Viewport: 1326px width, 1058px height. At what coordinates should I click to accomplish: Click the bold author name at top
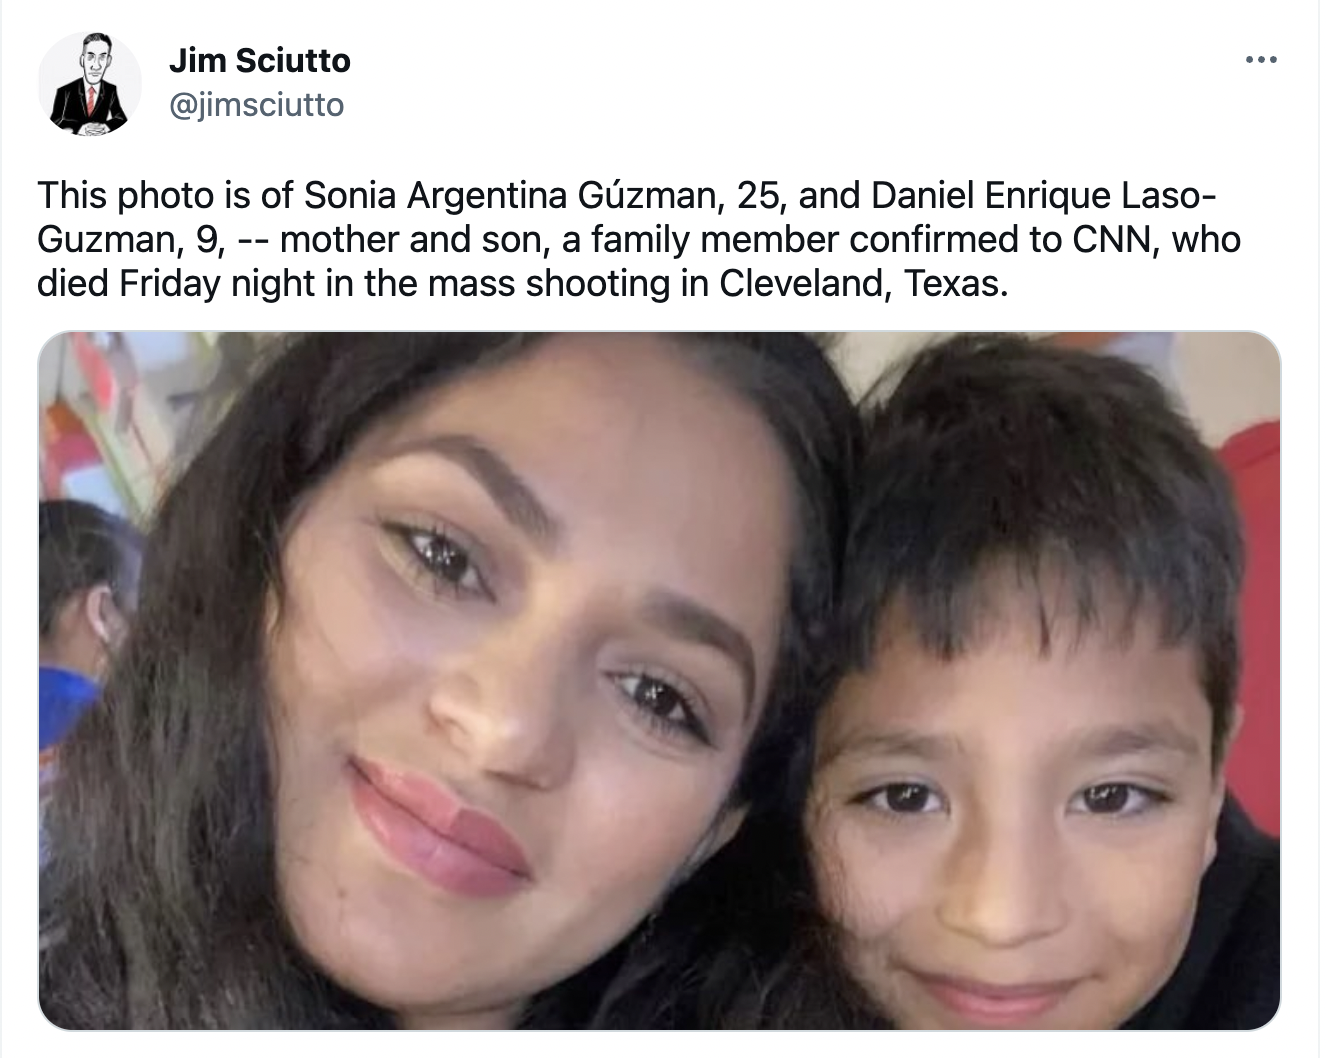tap(259, 60)
